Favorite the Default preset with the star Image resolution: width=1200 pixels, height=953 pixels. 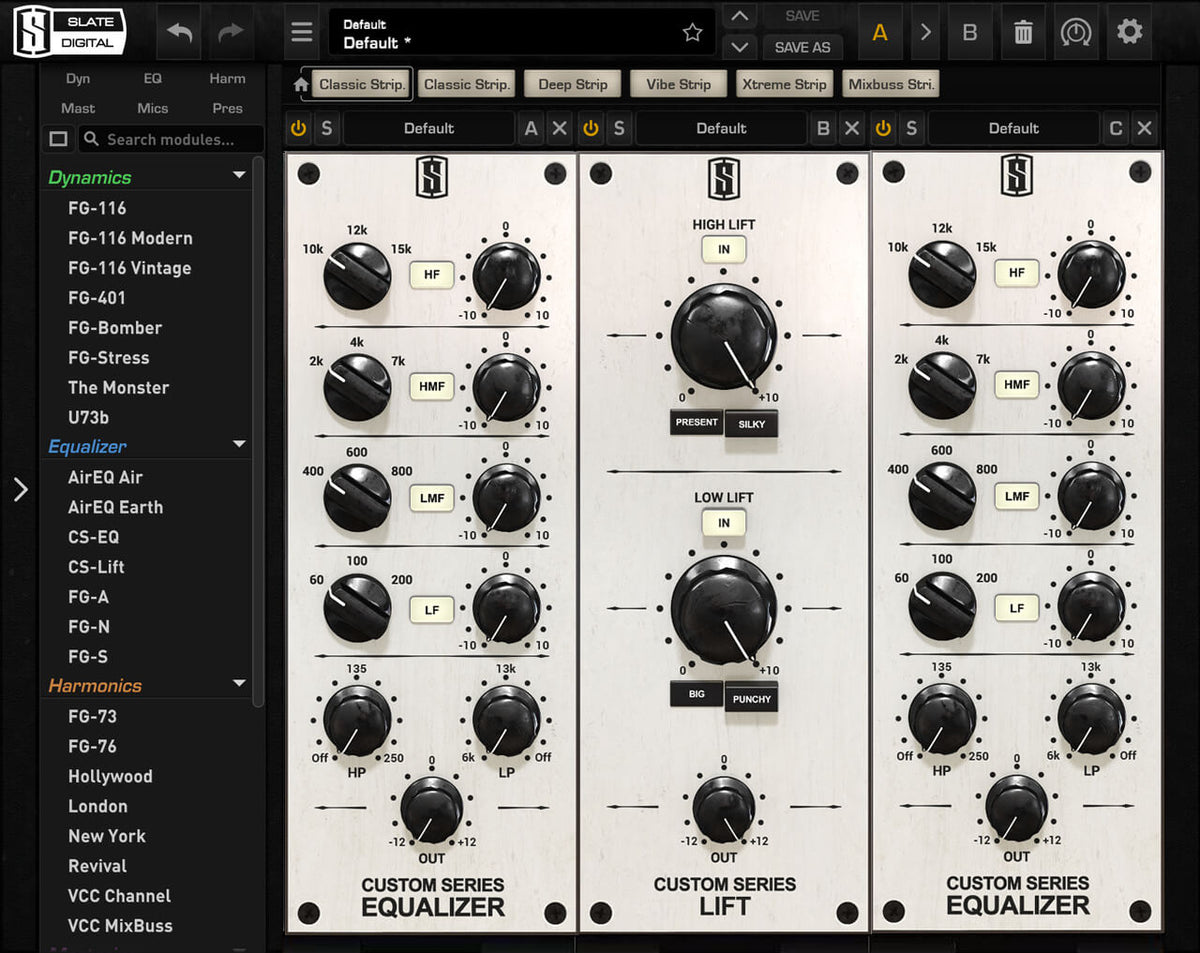tap(692, 32)
